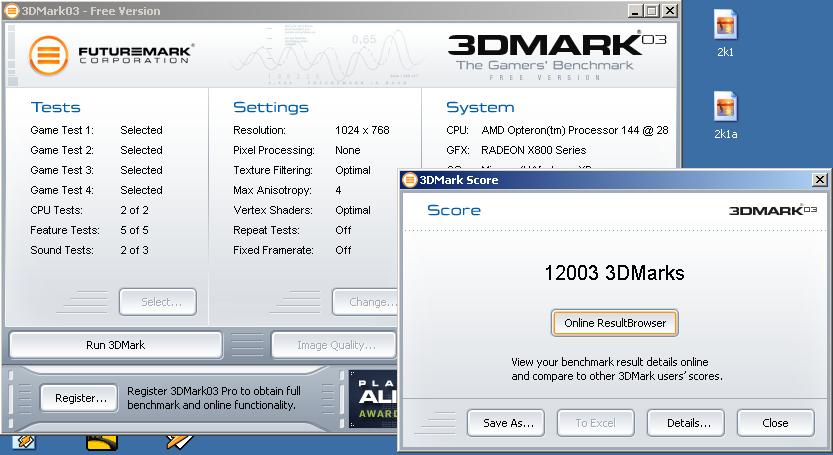Open the Select tests button
Screen dimensions: 833x455
point(158,302)
